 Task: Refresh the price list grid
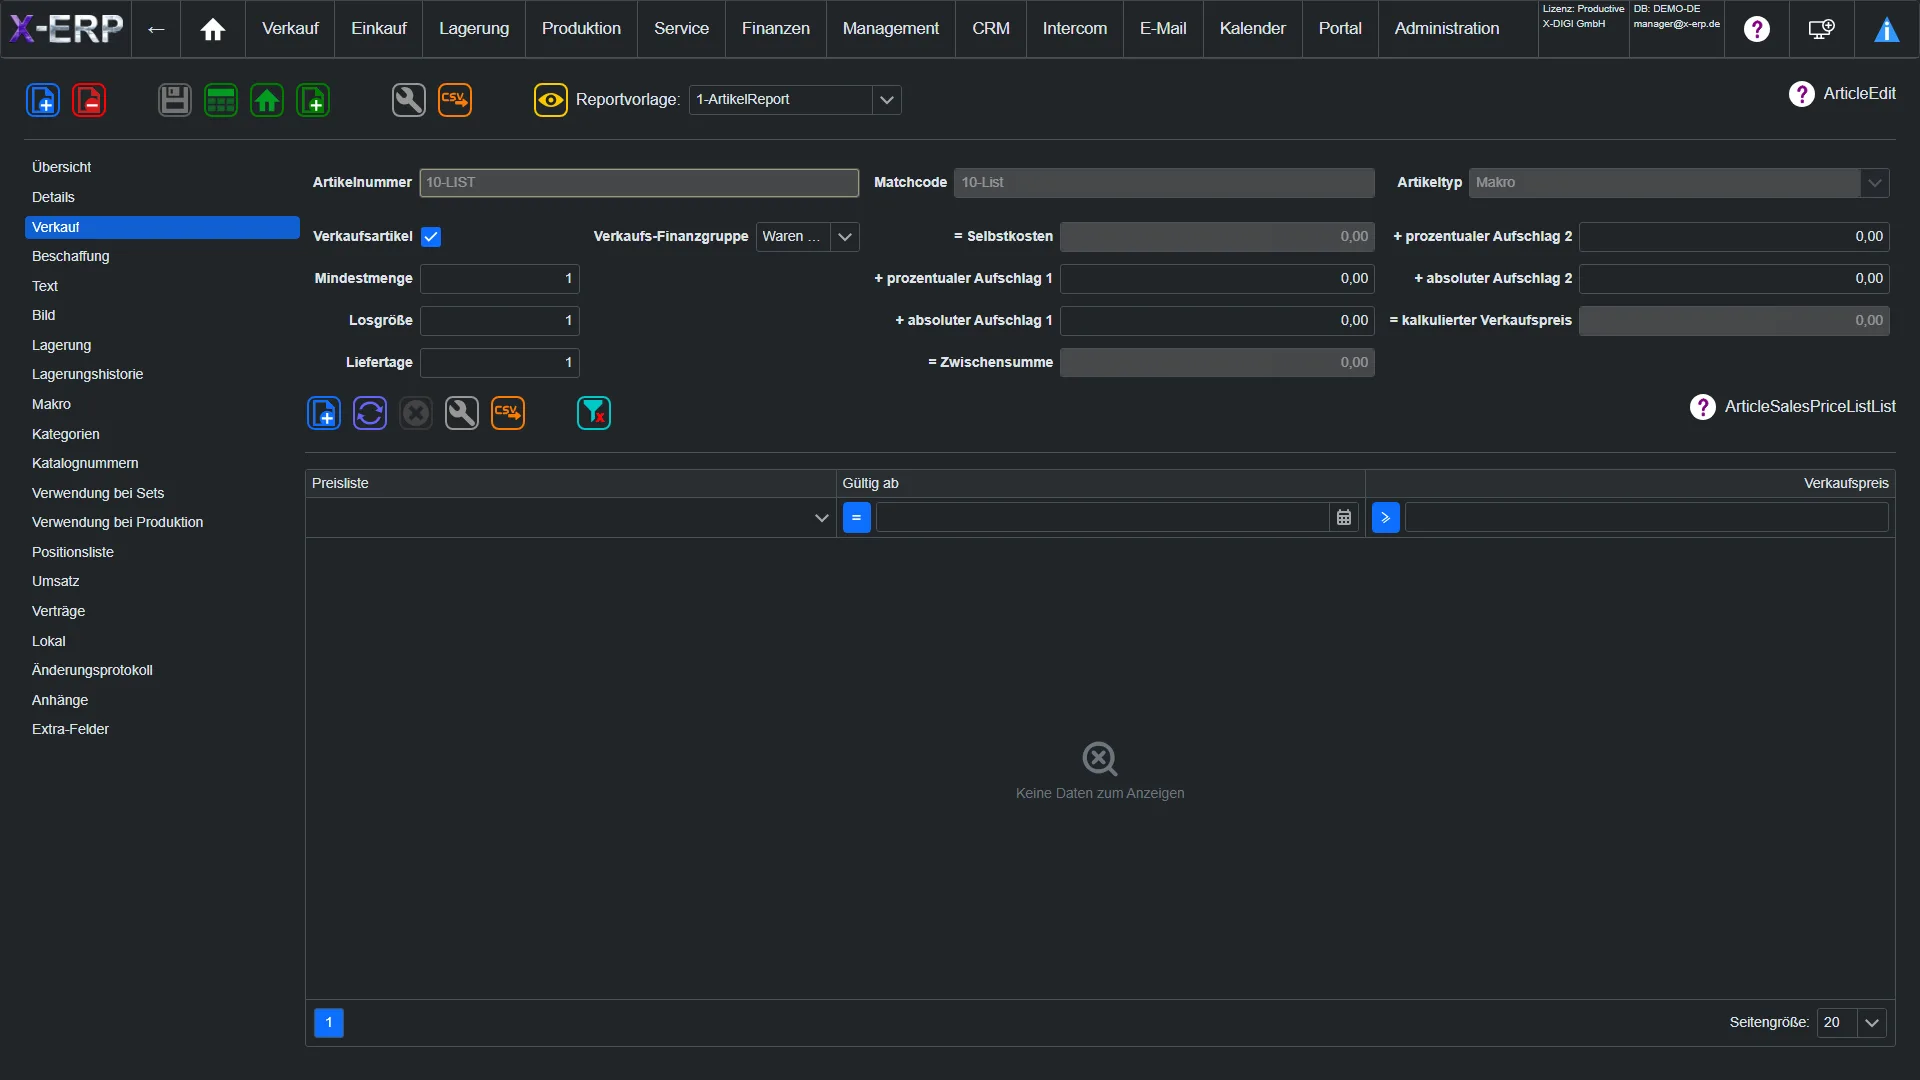pyautogui.click(x=370, y=413)
